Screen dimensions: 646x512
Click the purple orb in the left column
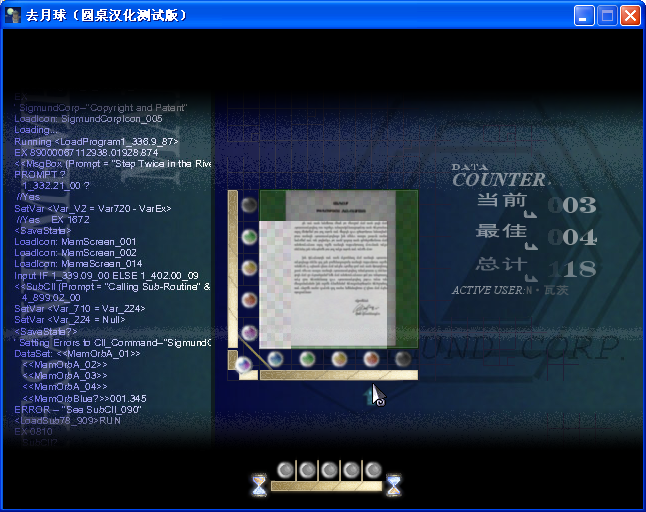click(249, 332)
